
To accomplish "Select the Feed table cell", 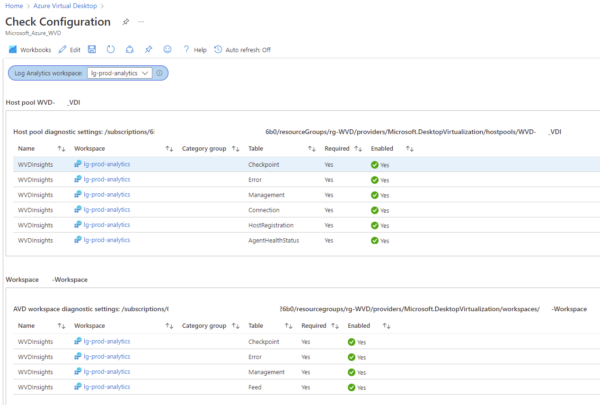I will click(254, 387).
